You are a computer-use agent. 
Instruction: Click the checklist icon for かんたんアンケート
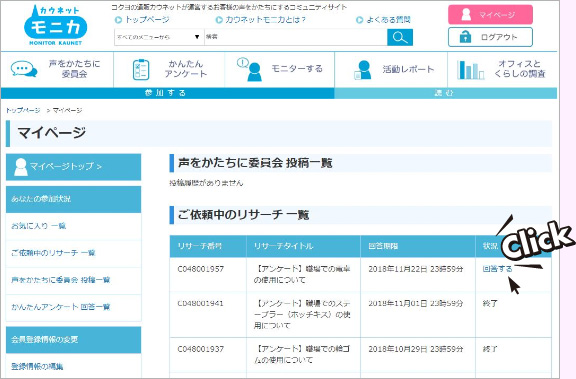[141, 69]
